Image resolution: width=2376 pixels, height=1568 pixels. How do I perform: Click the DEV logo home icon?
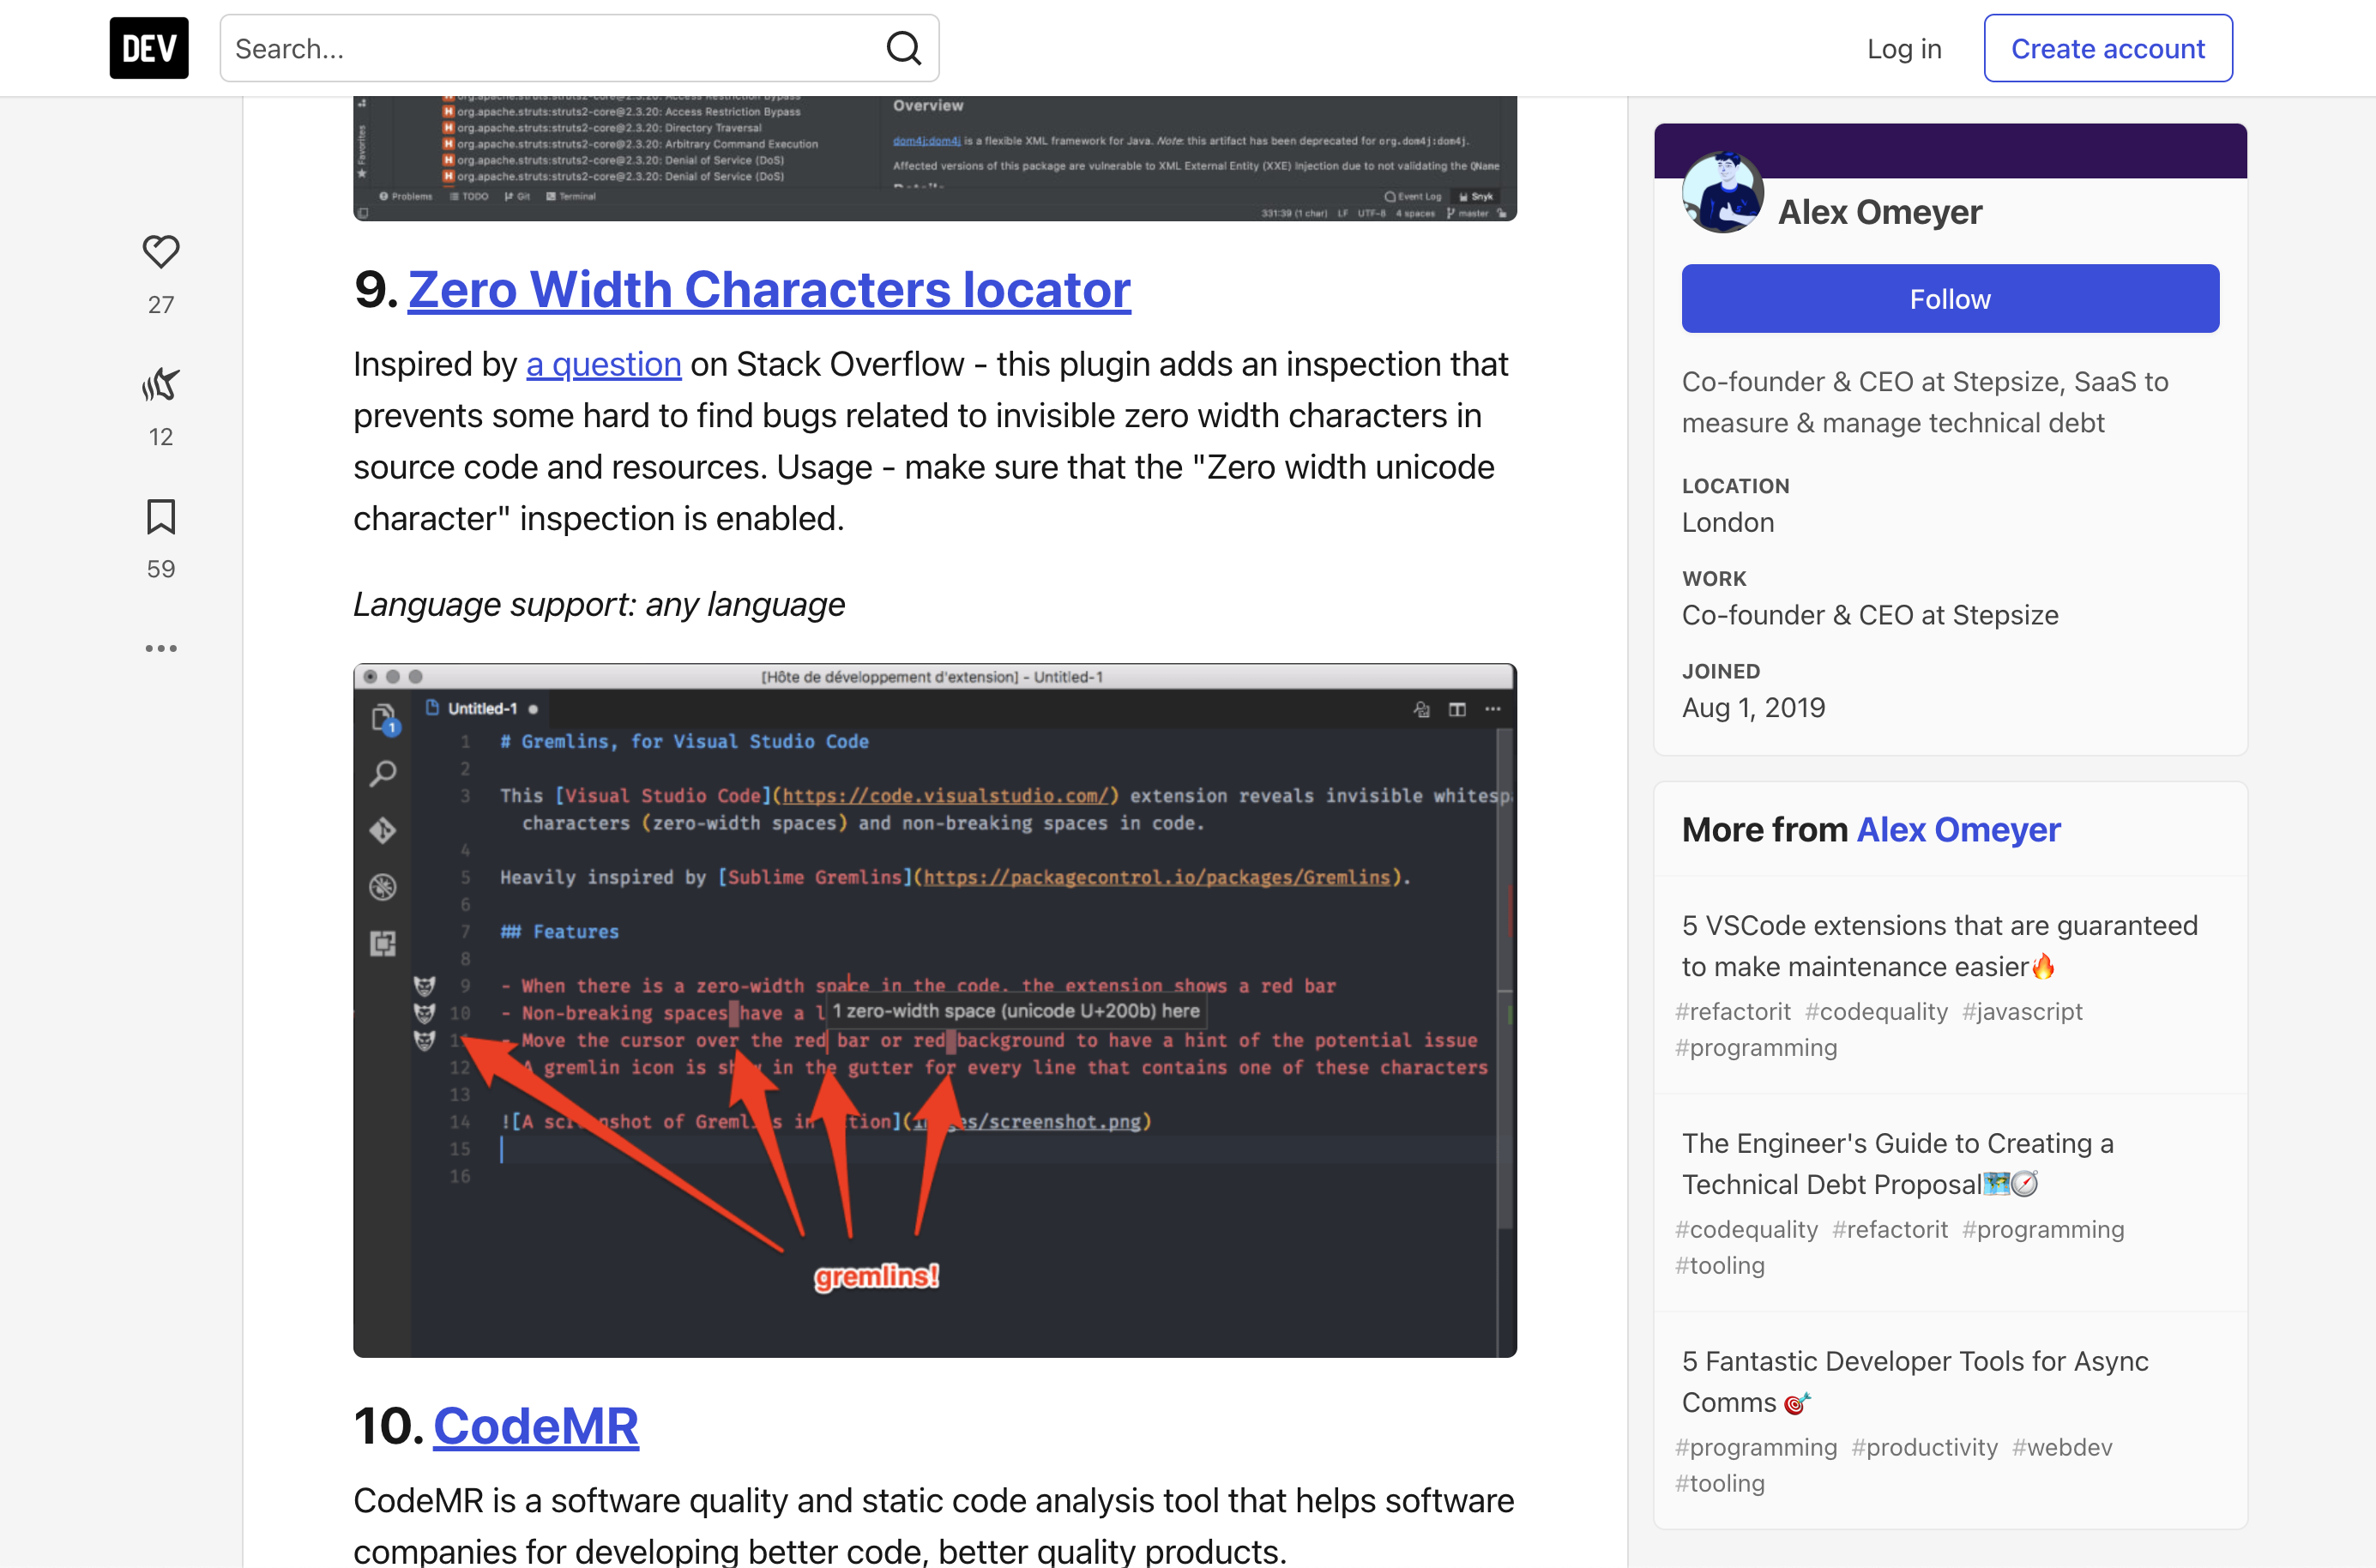pyautogui.click(x=149, y=48)
